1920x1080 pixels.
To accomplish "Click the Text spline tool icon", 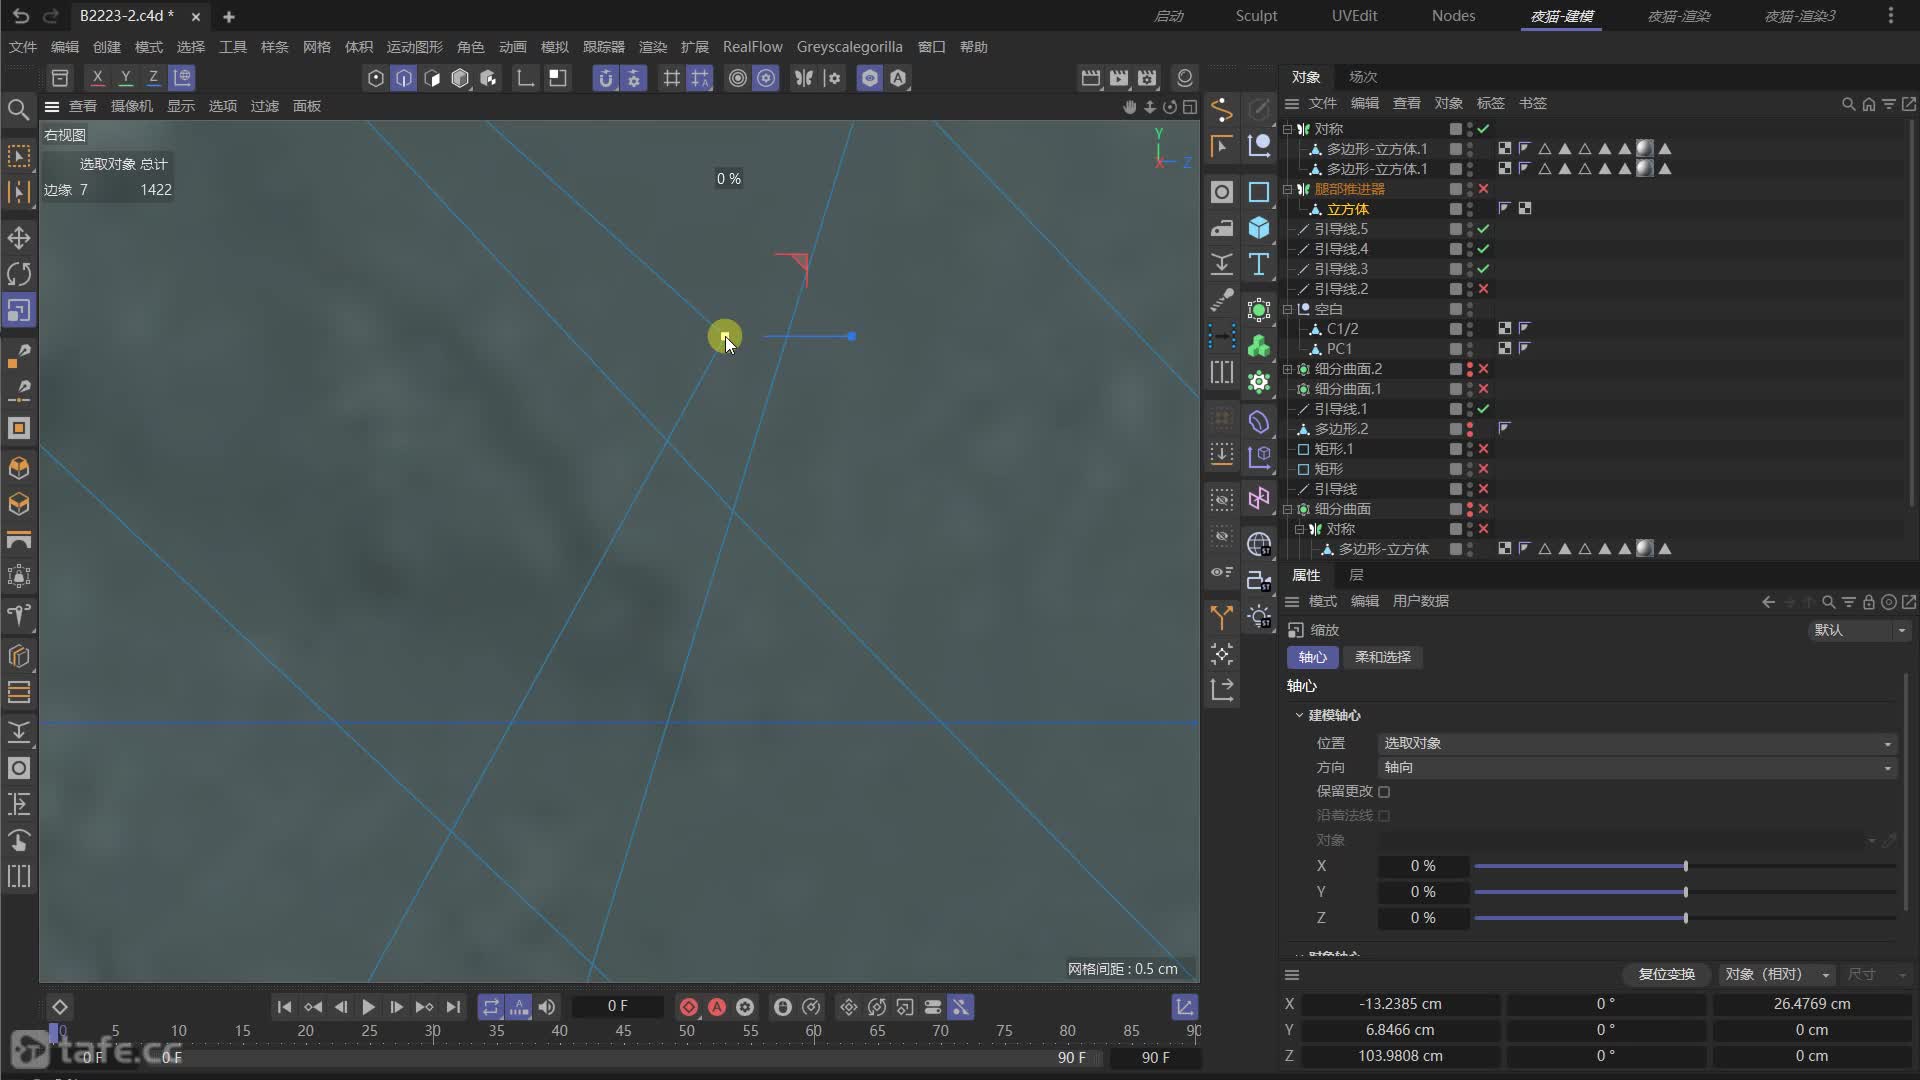I will click(1259, 264).
